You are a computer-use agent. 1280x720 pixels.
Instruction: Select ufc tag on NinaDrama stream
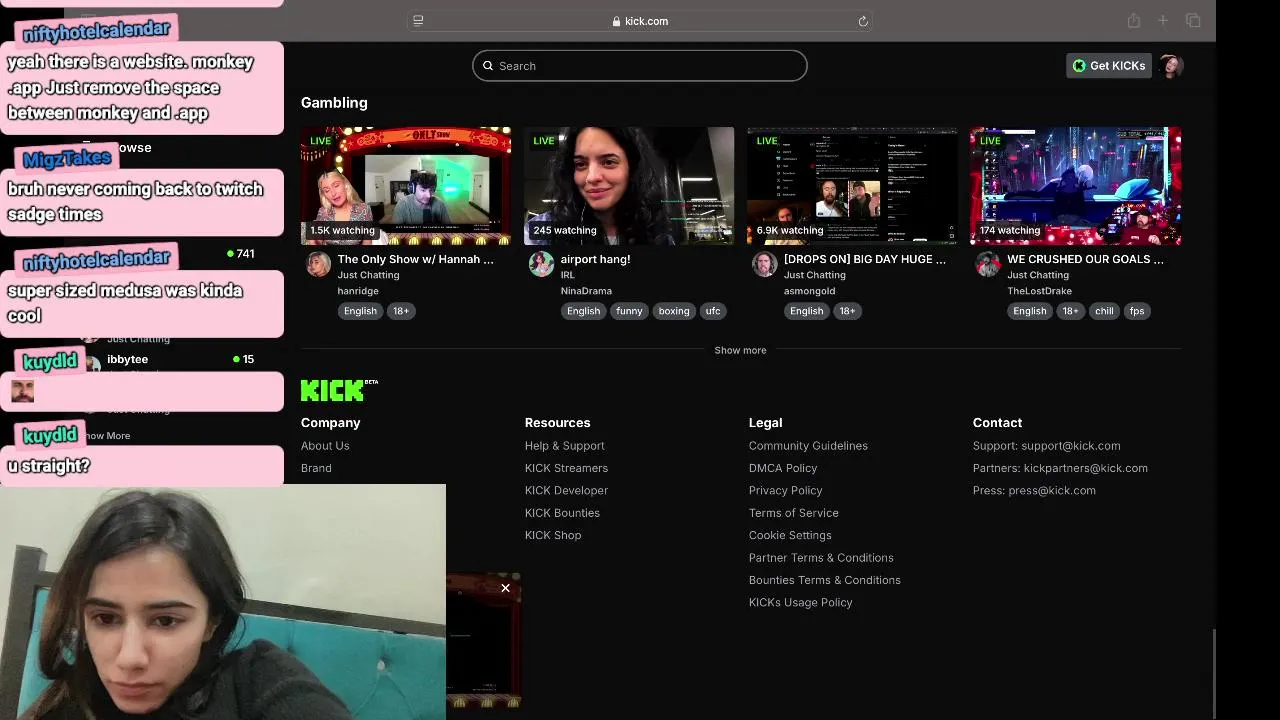(713, 311)
